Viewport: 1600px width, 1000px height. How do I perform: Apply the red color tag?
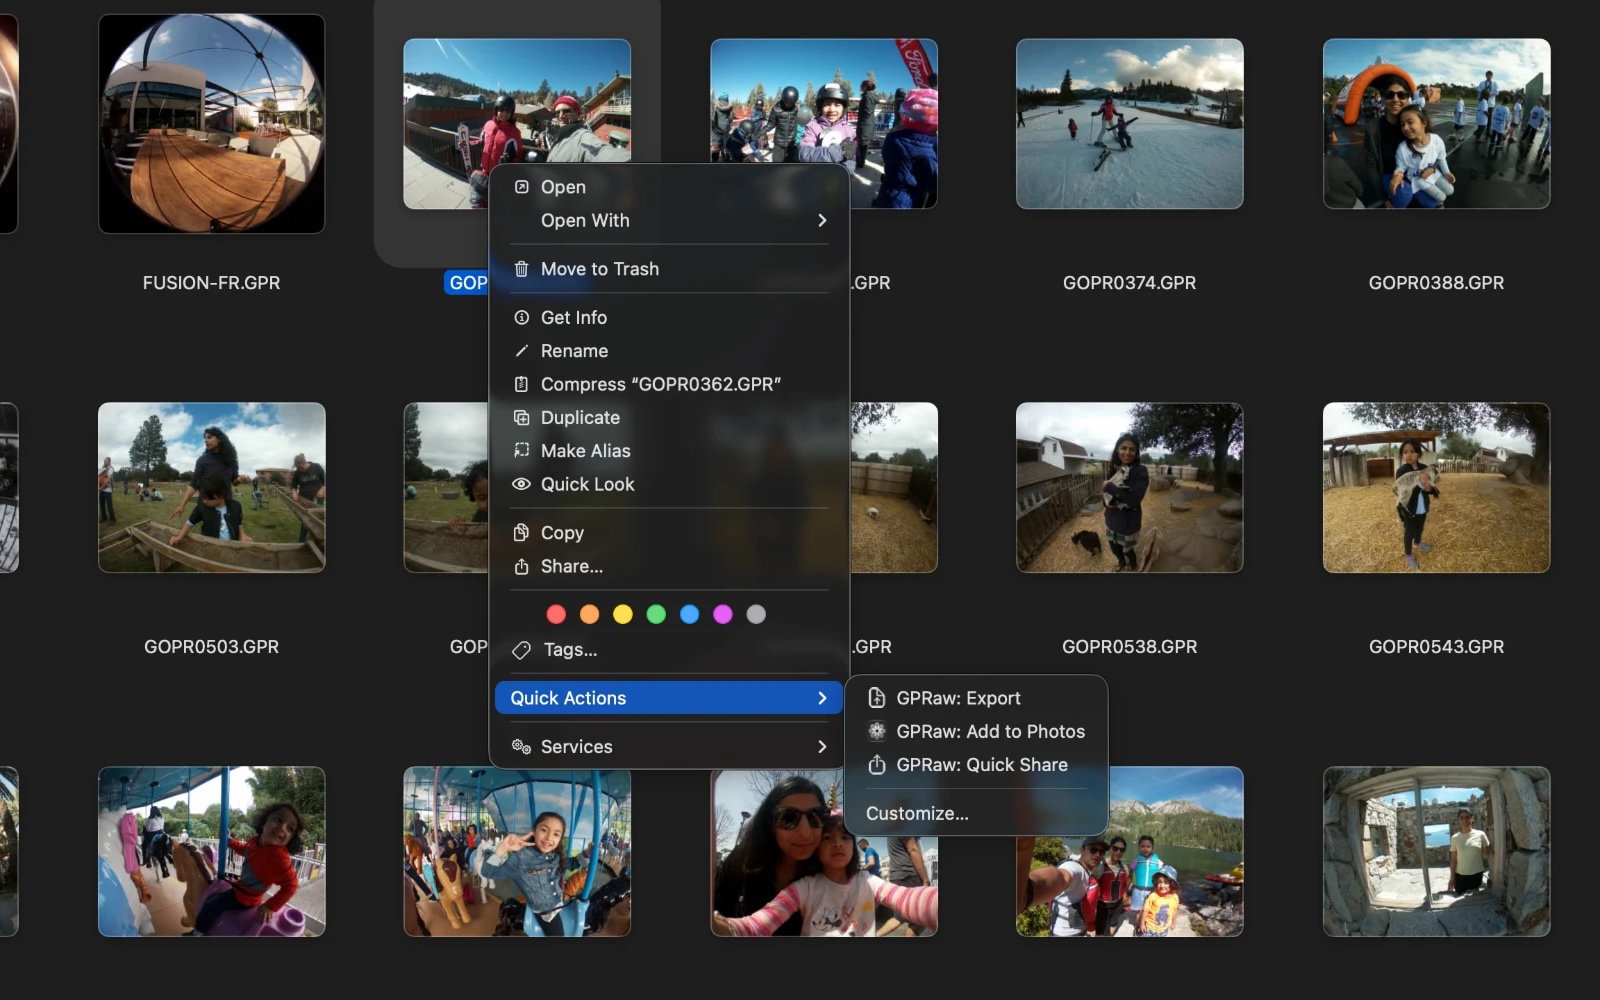coord(556,614)
